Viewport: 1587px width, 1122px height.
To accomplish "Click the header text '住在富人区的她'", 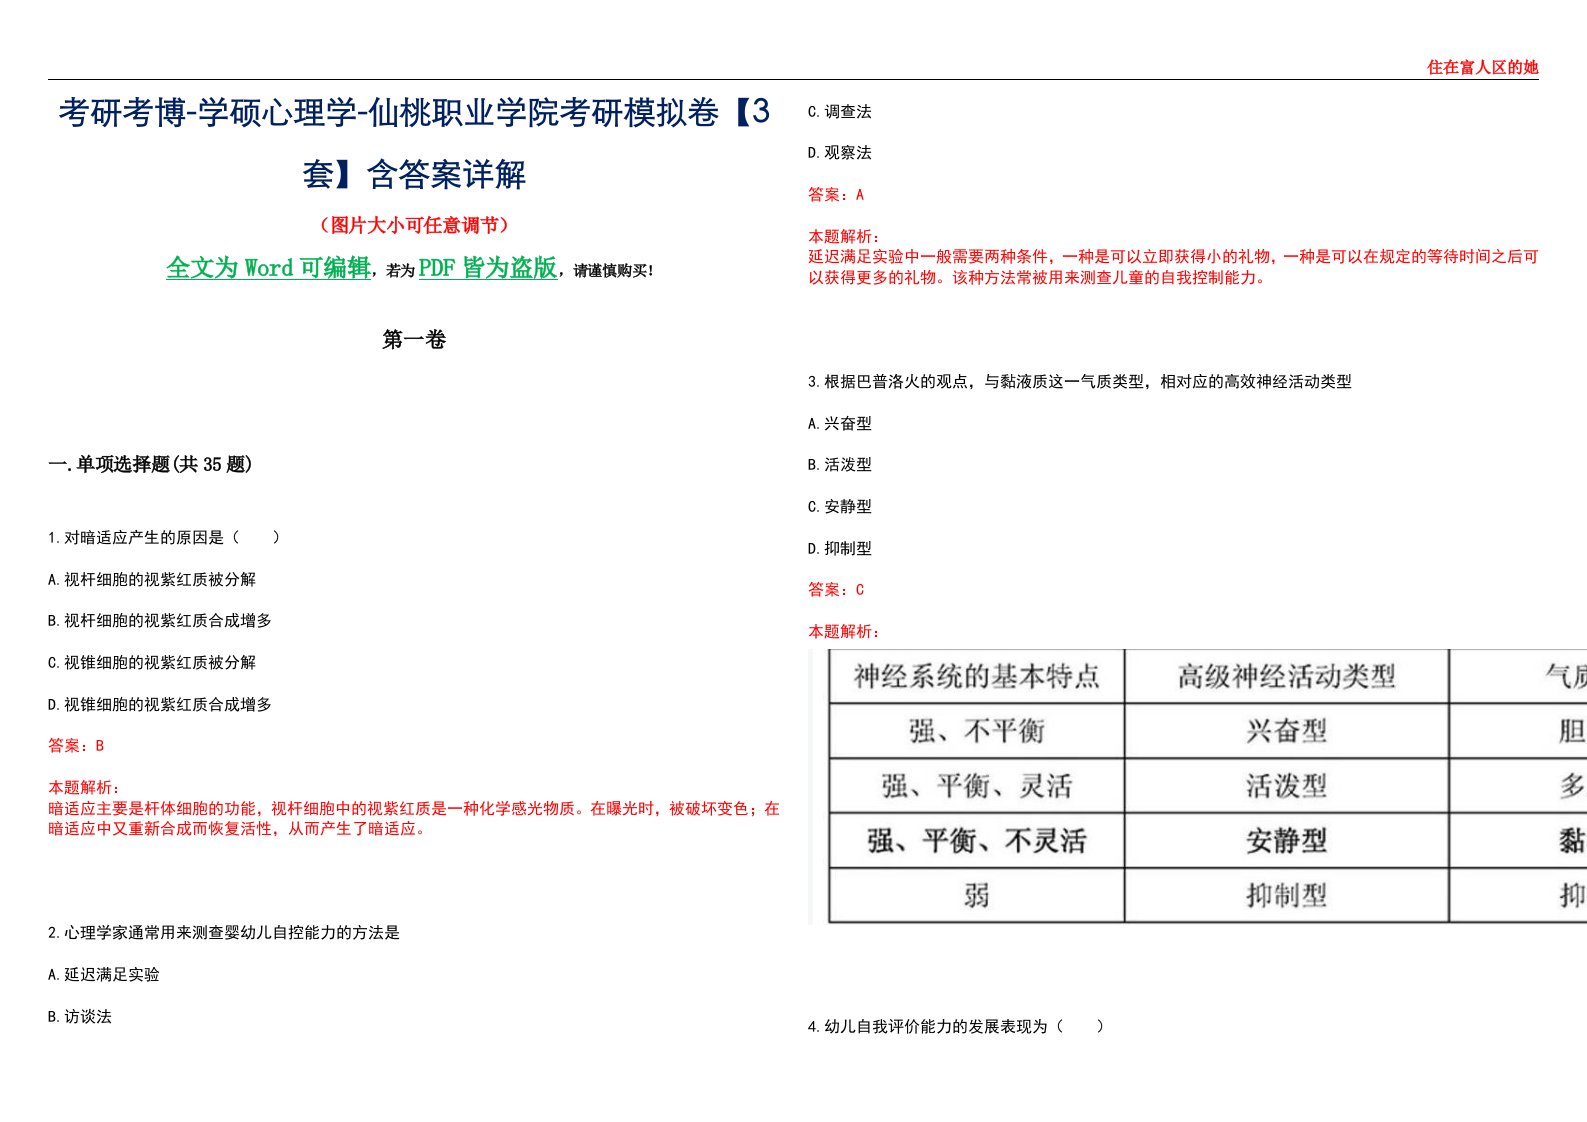I will coord(1482,67).
